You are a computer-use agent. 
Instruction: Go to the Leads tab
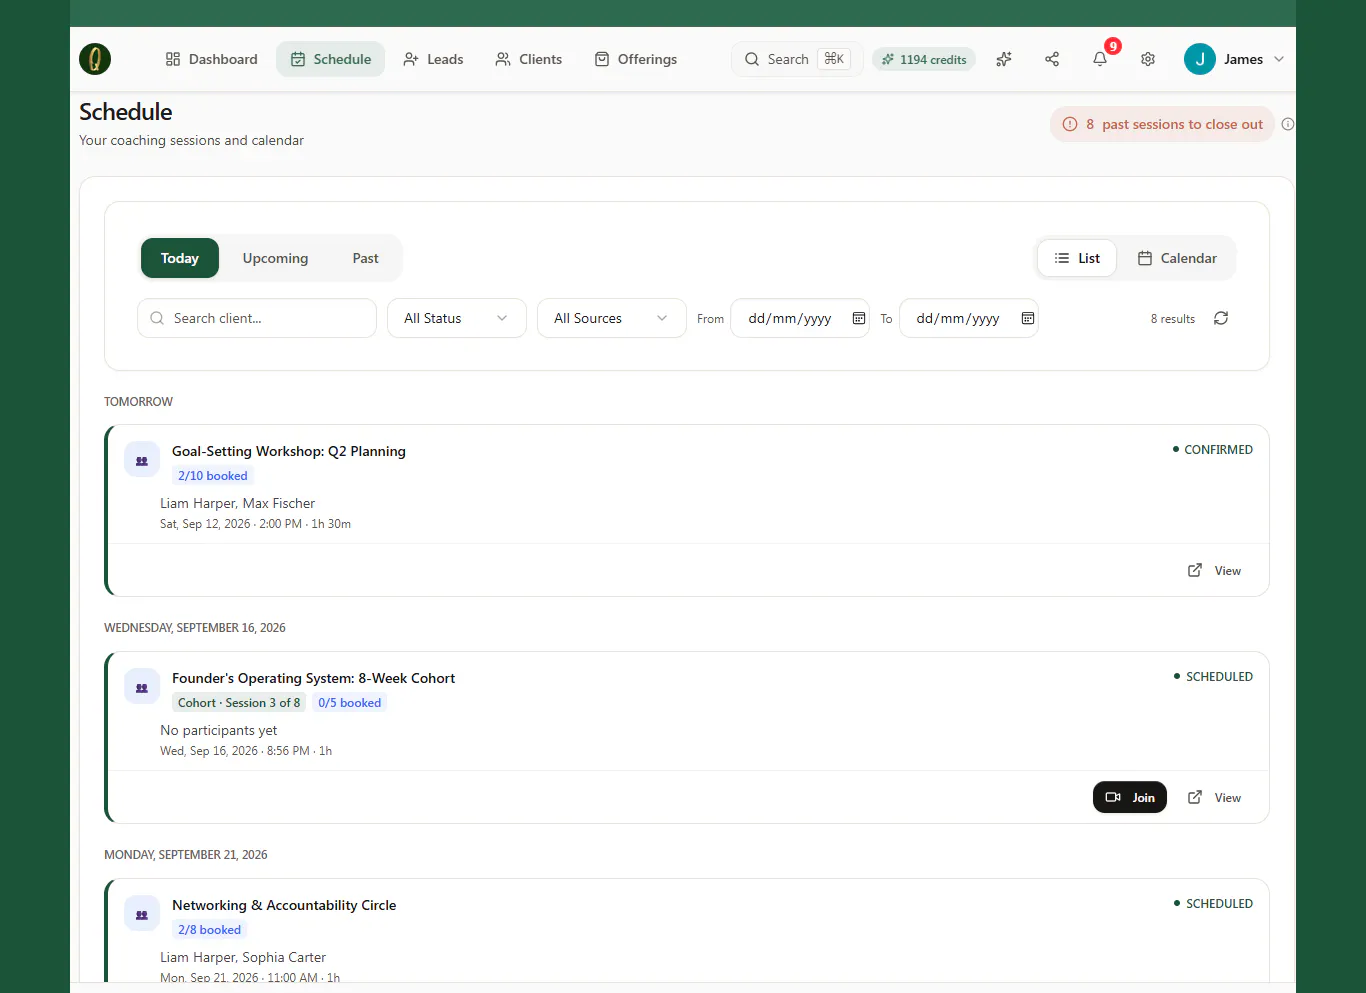tap(433, 59)
